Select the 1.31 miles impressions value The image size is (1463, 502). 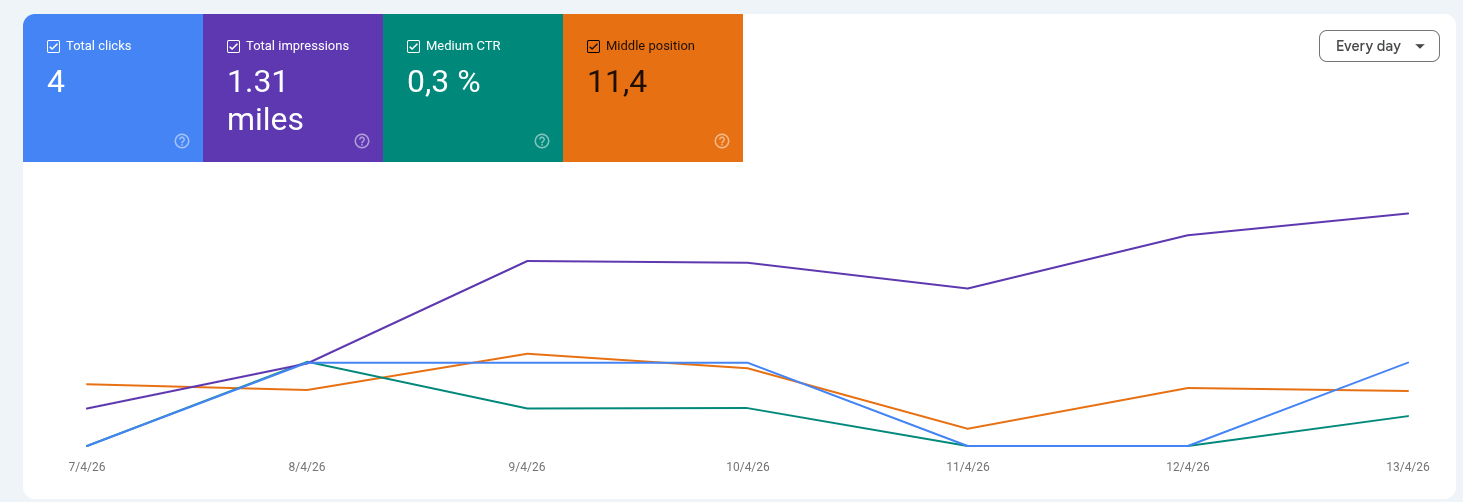265,100
